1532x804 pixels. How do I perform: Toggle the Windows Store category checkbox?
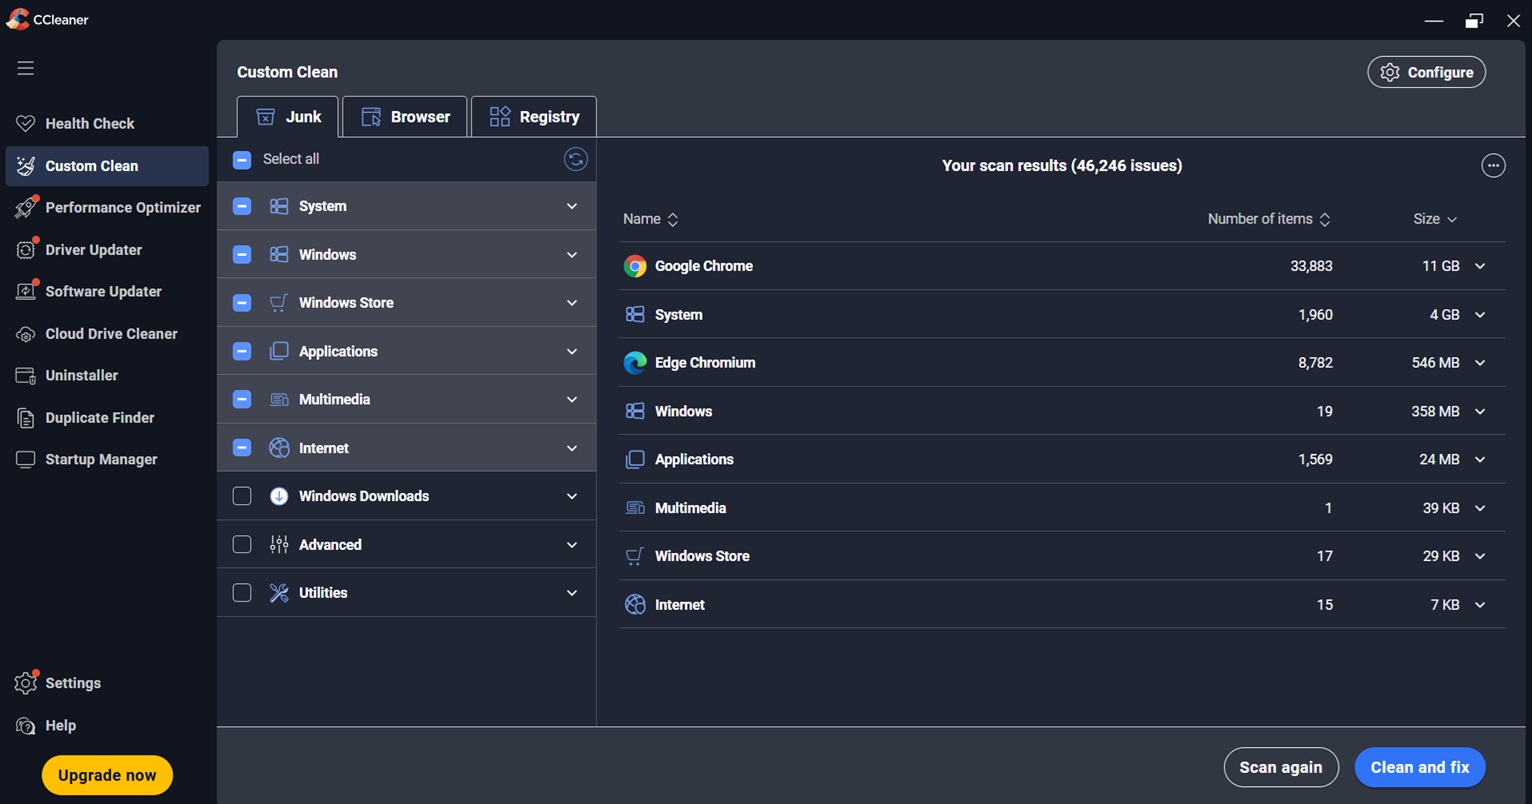[x=242, y=303]
